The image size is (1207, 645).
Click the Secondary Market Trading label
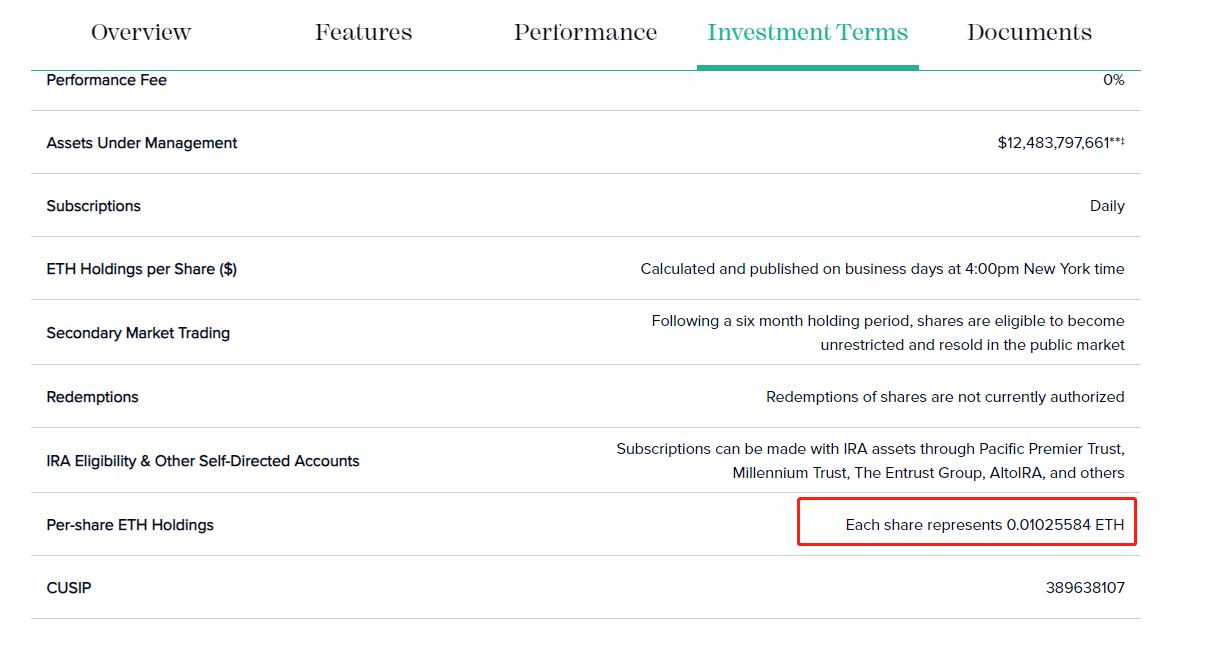pyautogui.click(x=138, y=333)
